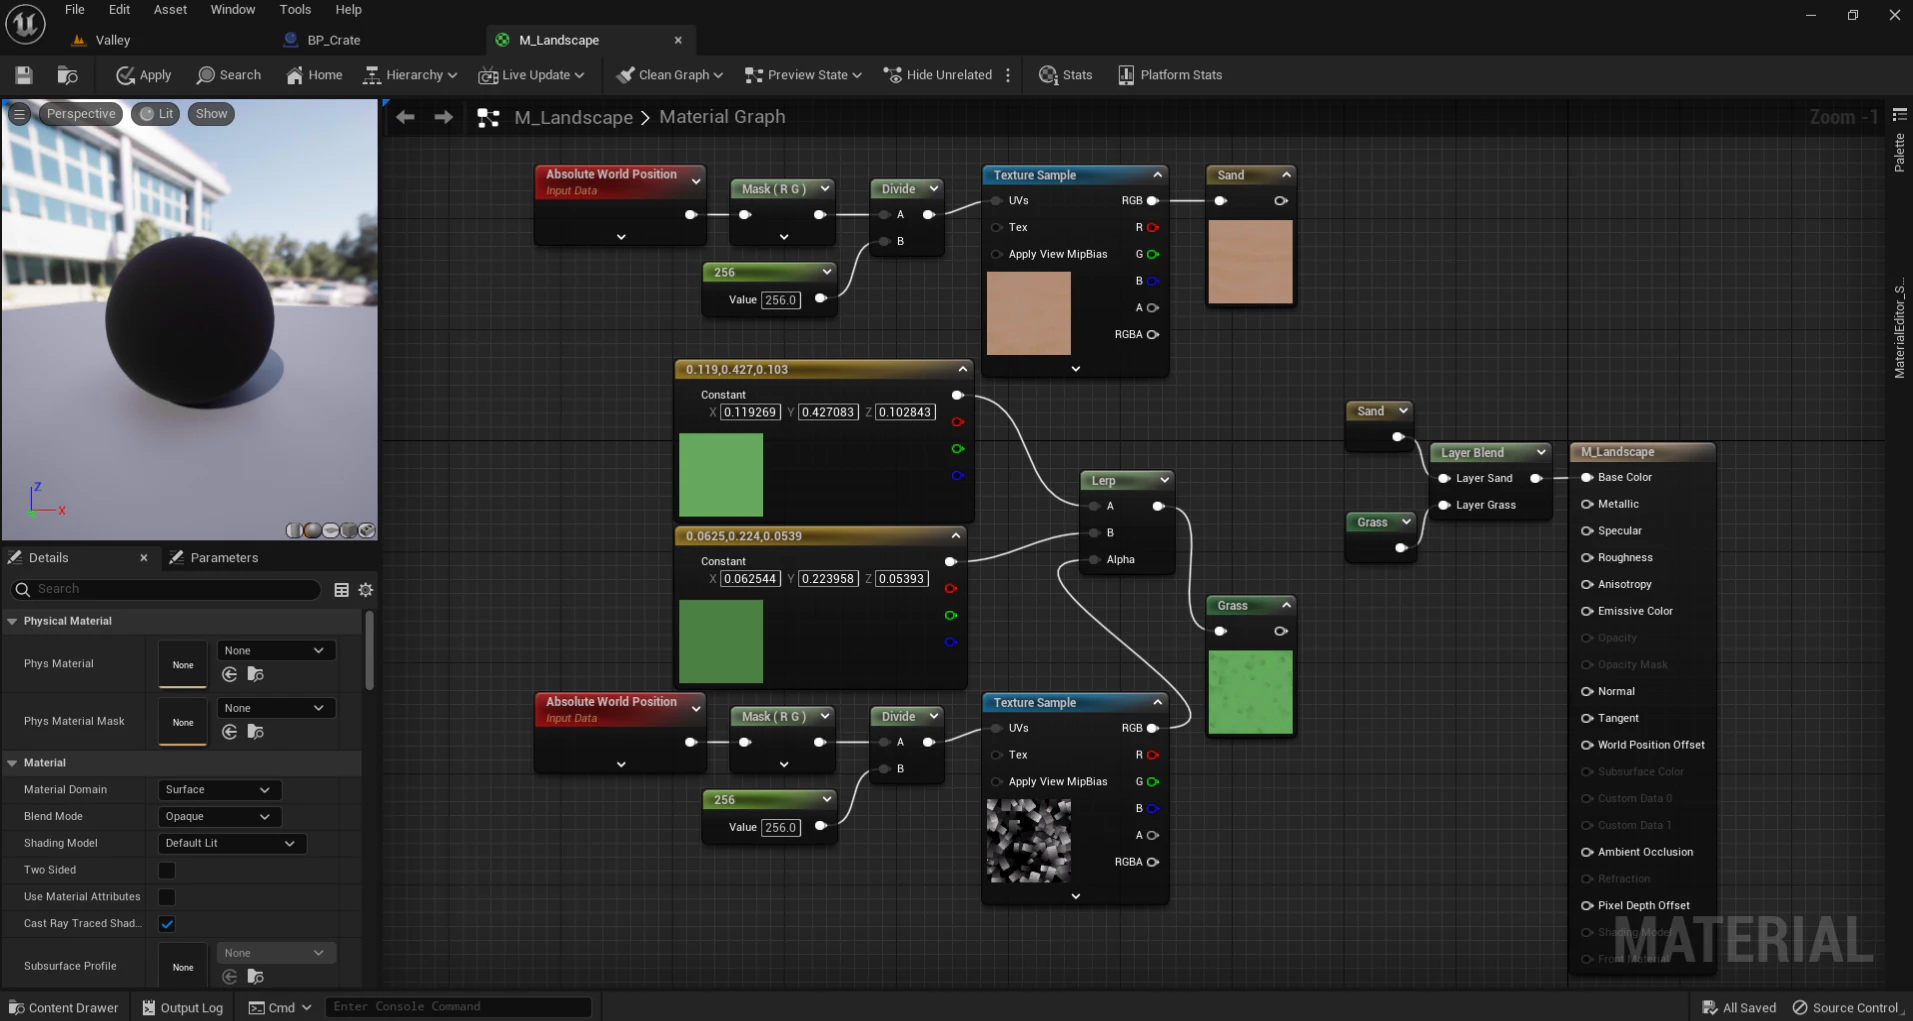Toggle the Two Sided checkbox
Screen dimensions: 1913x1021
(x=167, y=870)
